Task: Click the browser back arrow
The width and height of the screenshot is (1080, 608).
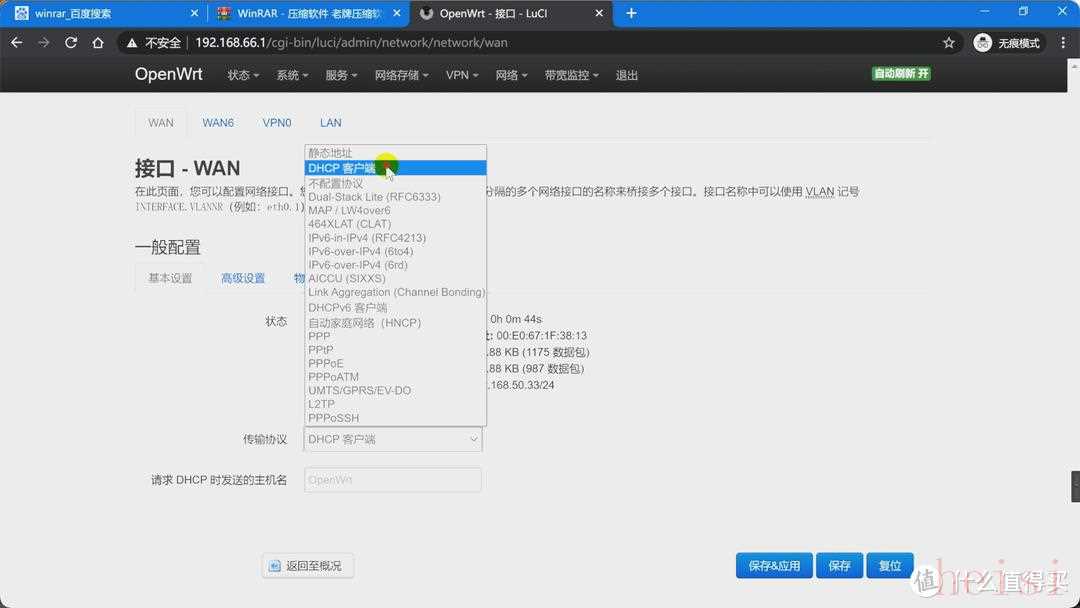Action: 17,43
